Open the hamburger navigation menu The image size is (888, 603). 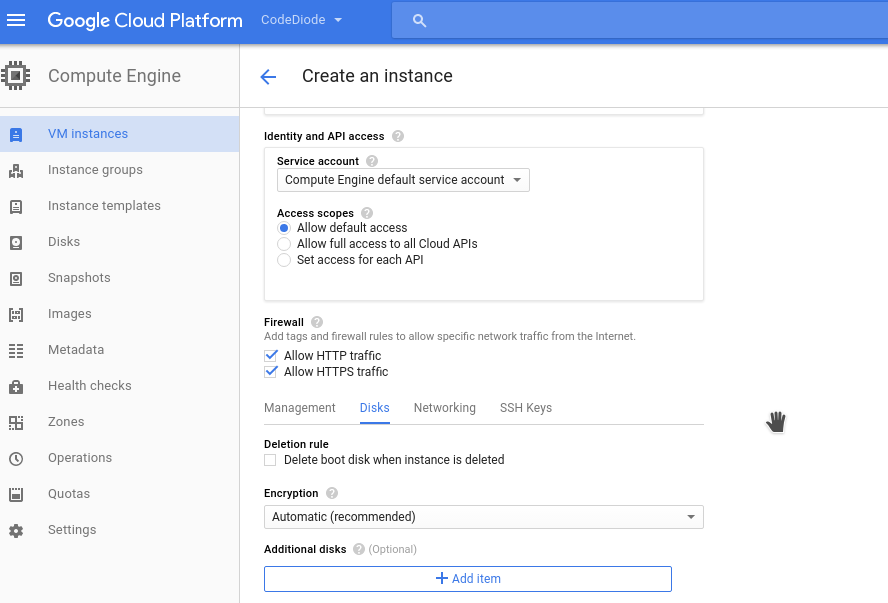coord(16,20)
